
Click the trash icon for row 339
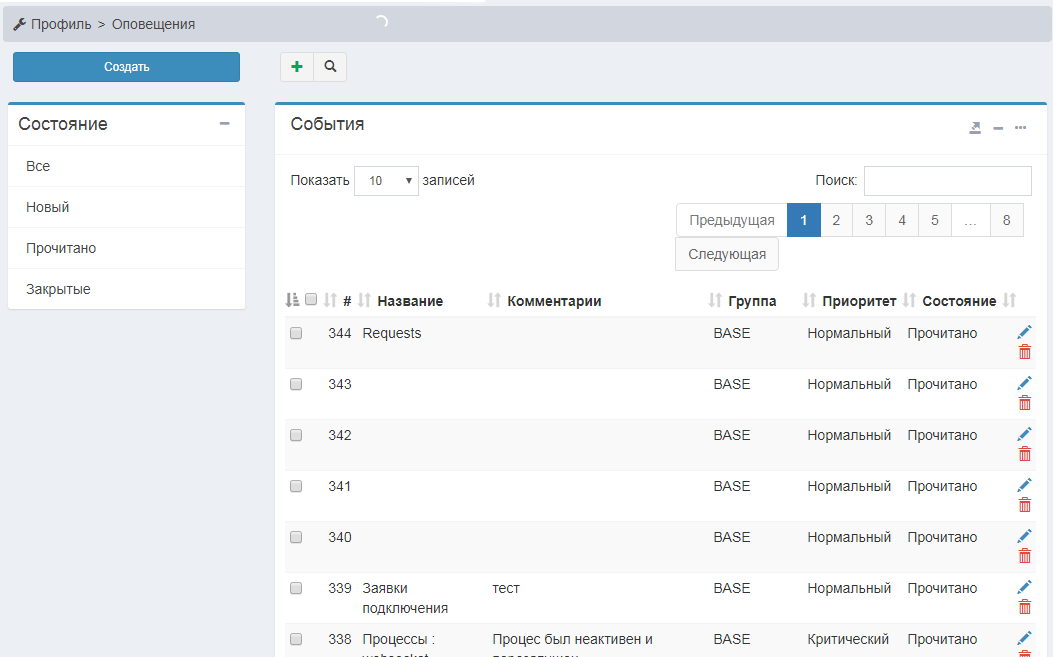(1024, 607)
